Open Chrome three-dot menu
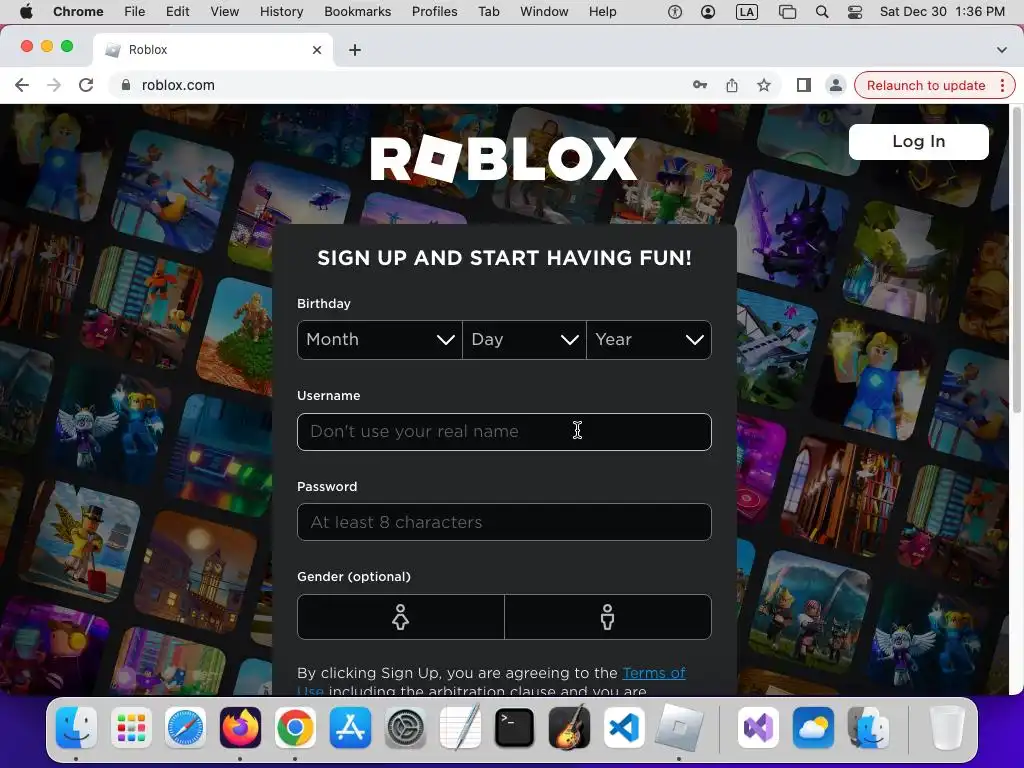Viewport: 1024px width, 768px height. click(x=1002, y=86)
